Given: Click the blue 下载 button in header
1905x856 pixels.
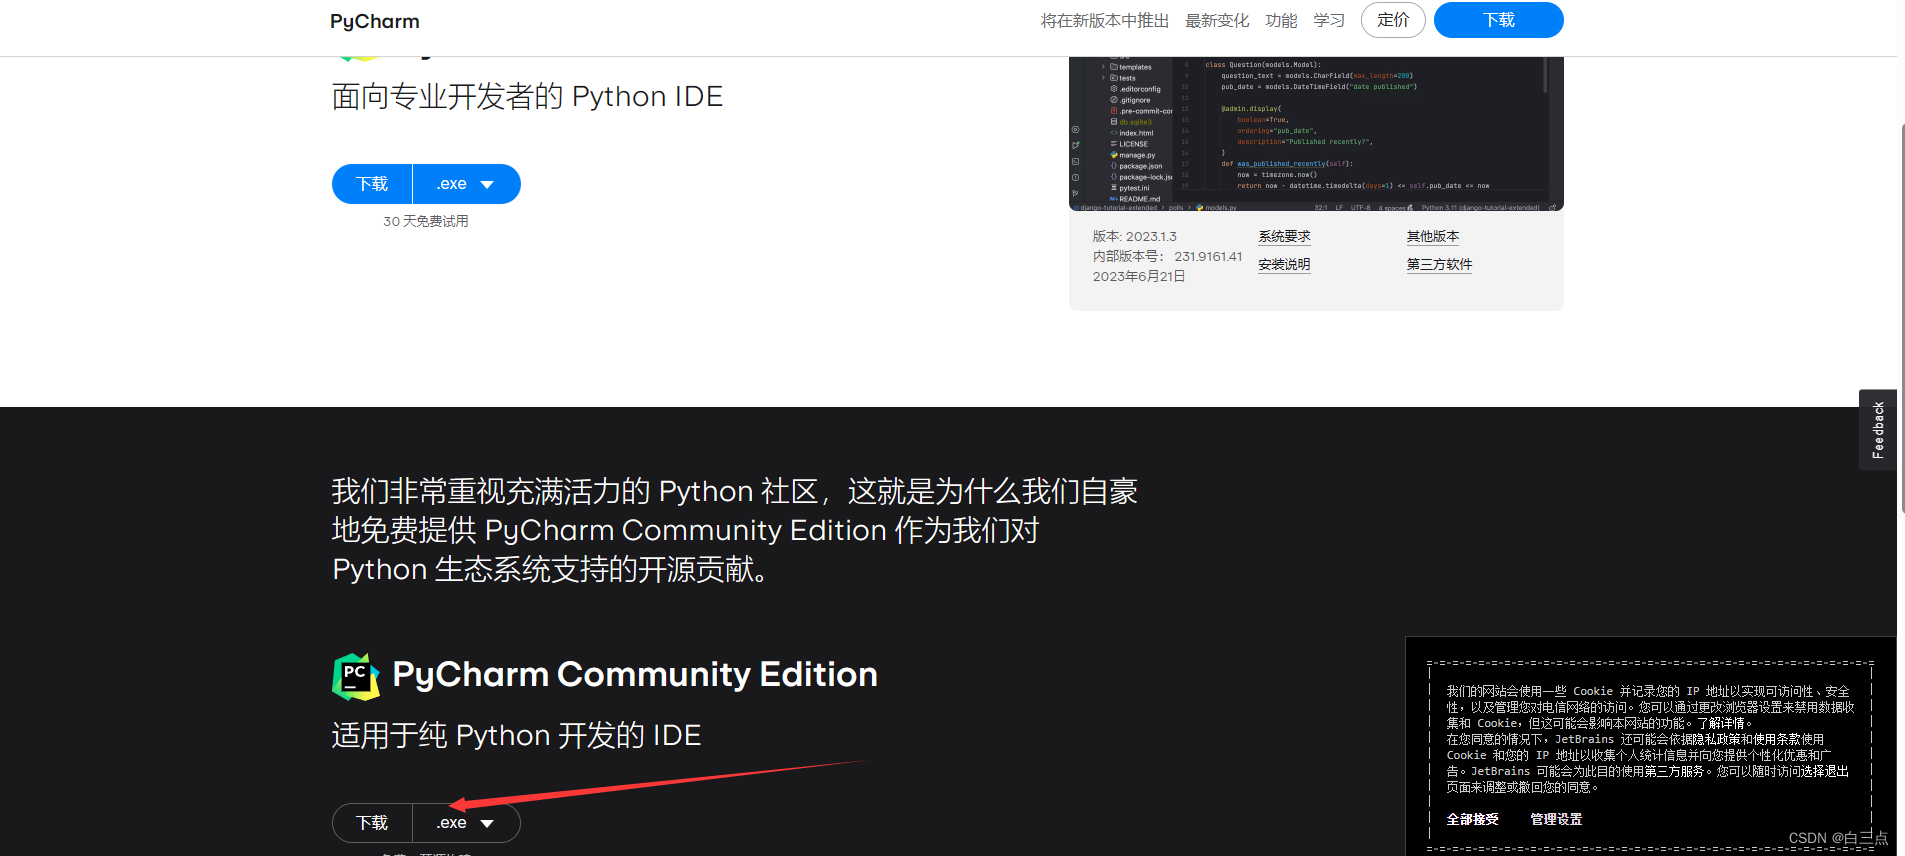Looking at the screenshot, I should click(x=1498, y=20).
